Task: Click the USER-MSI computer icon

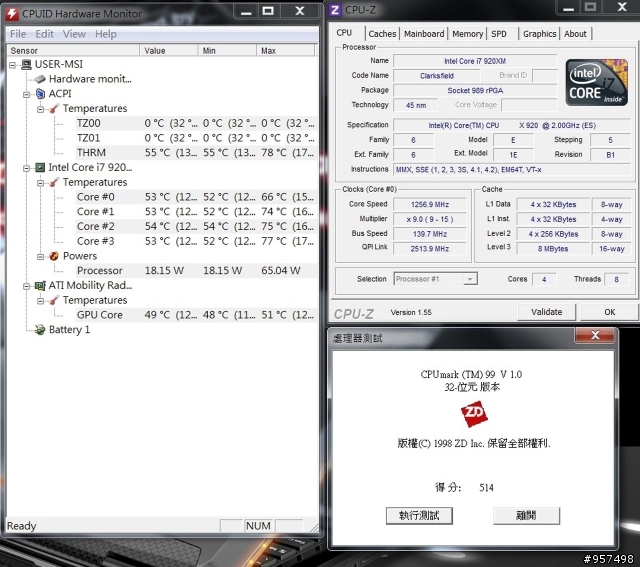Action: pyautogui.click(x=27, y=64)
